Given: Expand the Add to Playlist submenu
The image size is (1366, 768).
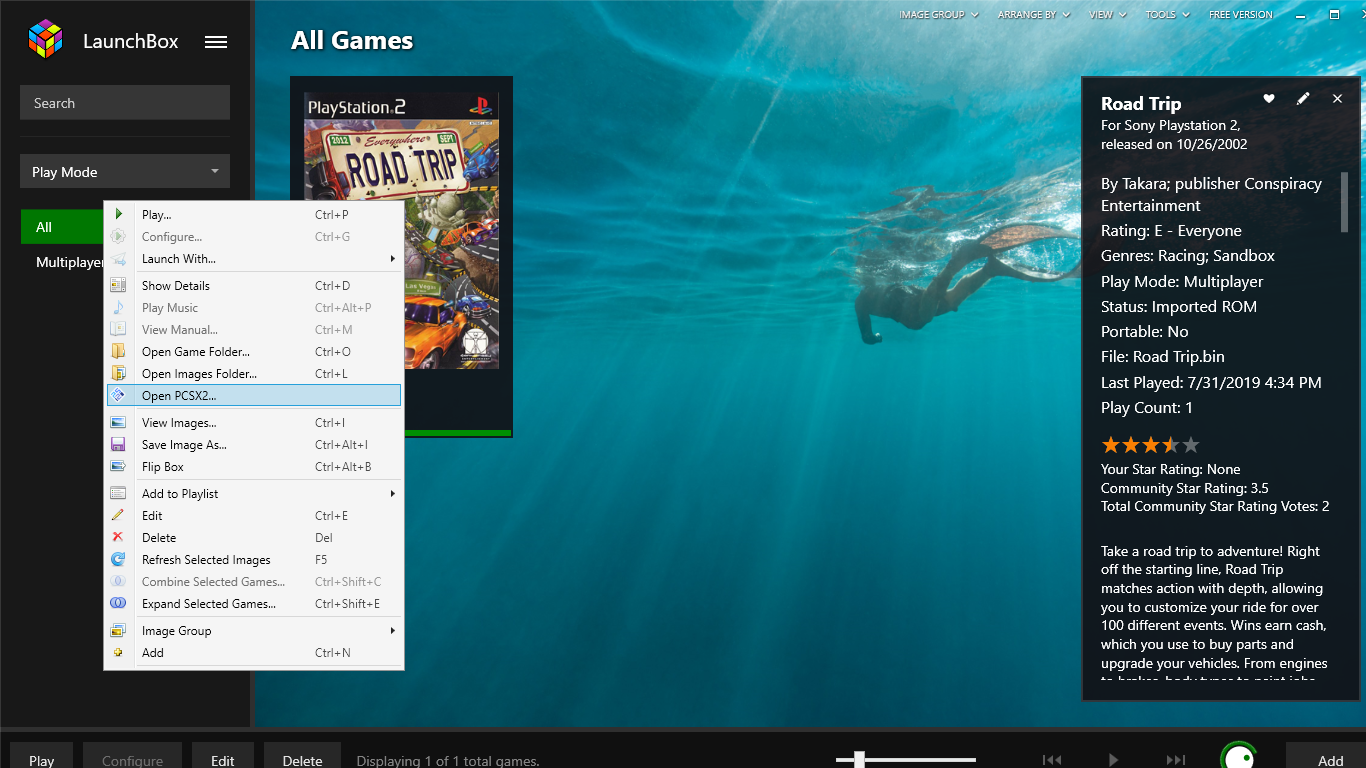Looking at the screenshot, I should click(393, 494).
